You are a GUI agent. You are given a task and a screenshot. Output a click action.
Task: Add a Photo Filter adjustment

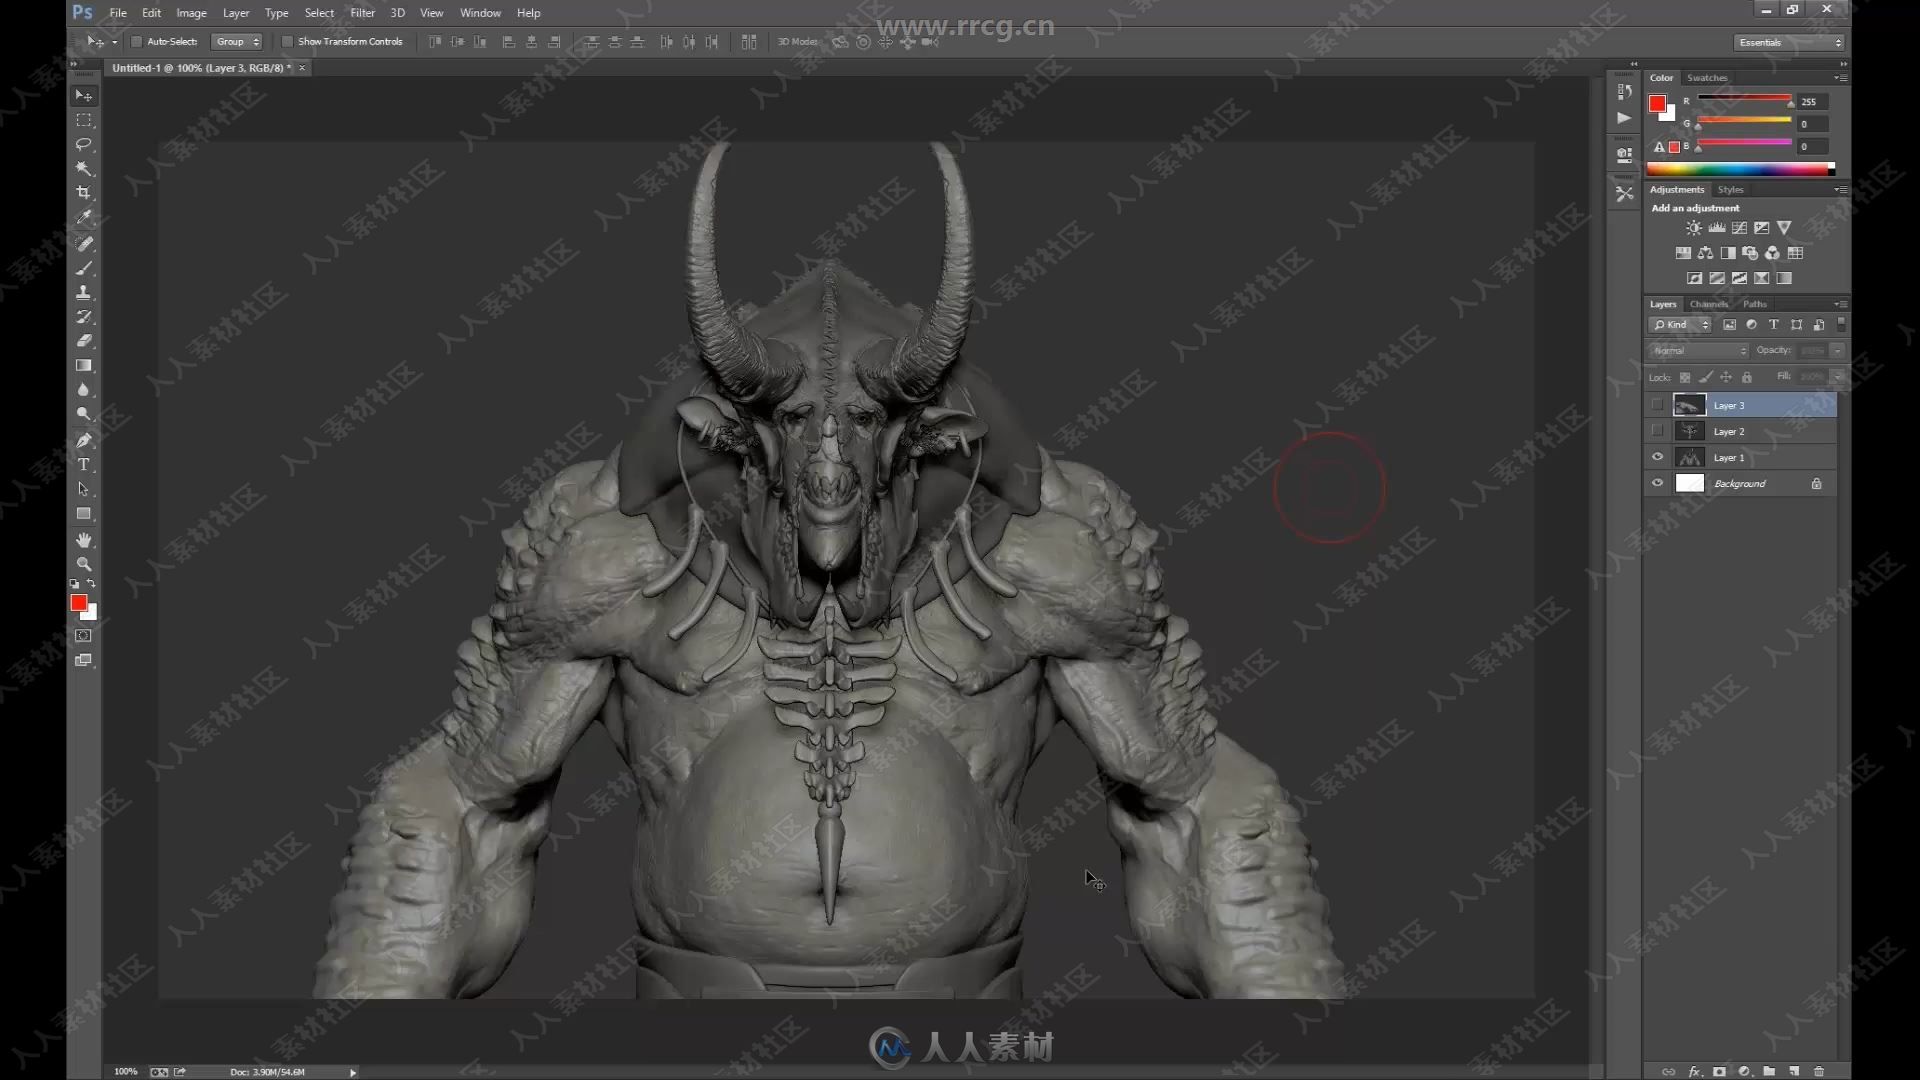coord(1750,253)
